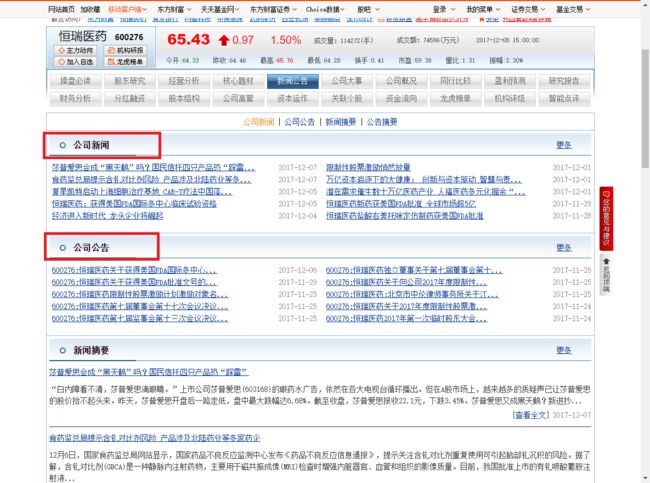Jump to 公司公告 in the sub-navigation row
This screenshot has height=483, width=650.
tap(299, 122)
